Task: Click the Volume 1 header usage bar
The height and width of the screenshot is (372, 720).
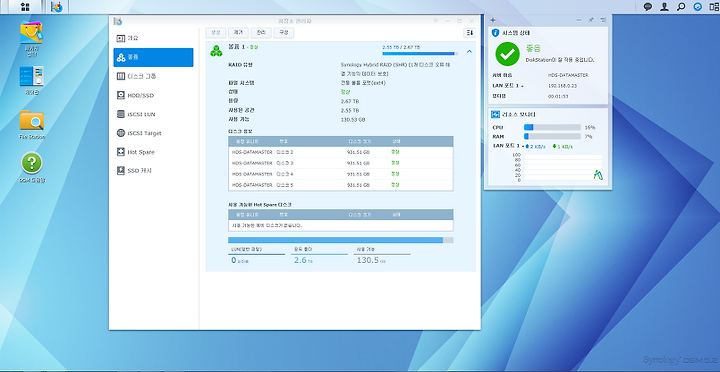Action: pos(420,53)
